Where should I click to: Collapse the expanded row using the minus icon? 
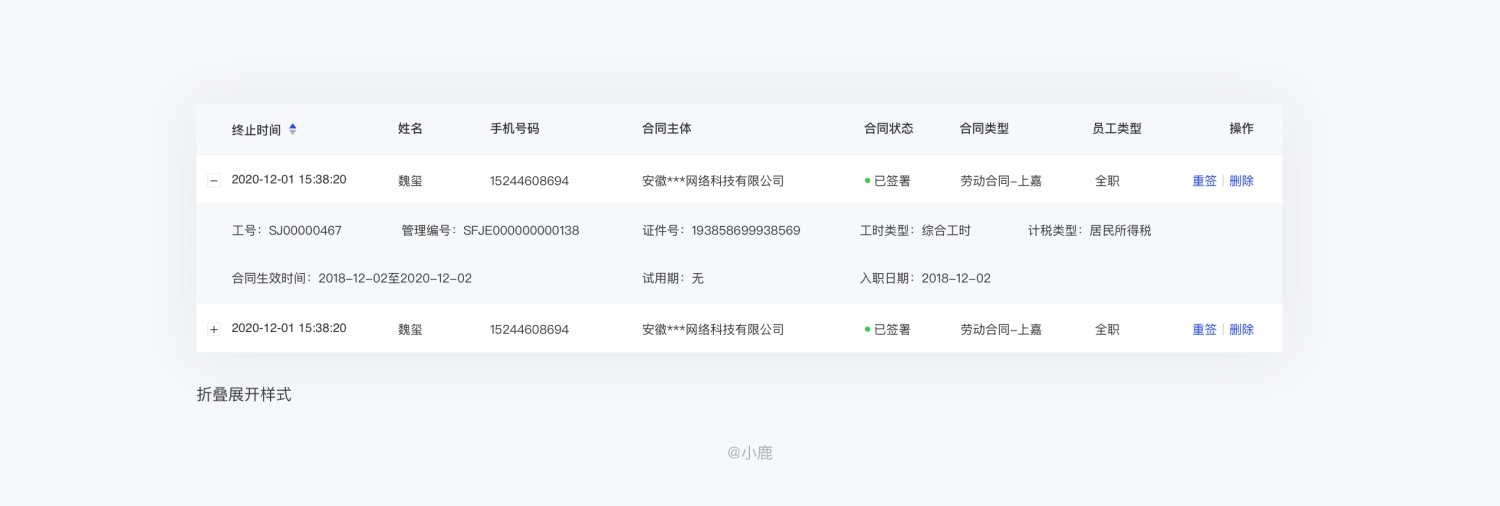click(214, 181)
